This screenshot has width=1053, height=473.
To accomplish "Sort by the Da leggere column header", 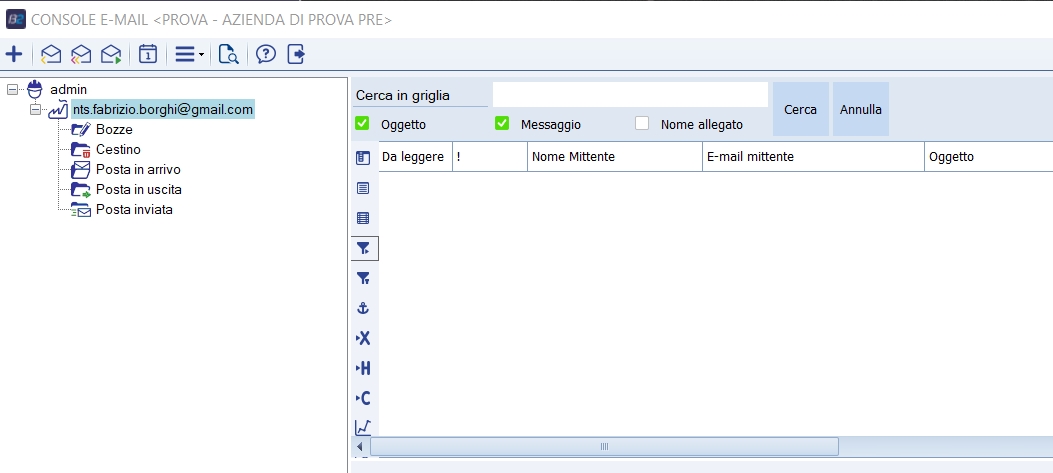I will (416, 157).
